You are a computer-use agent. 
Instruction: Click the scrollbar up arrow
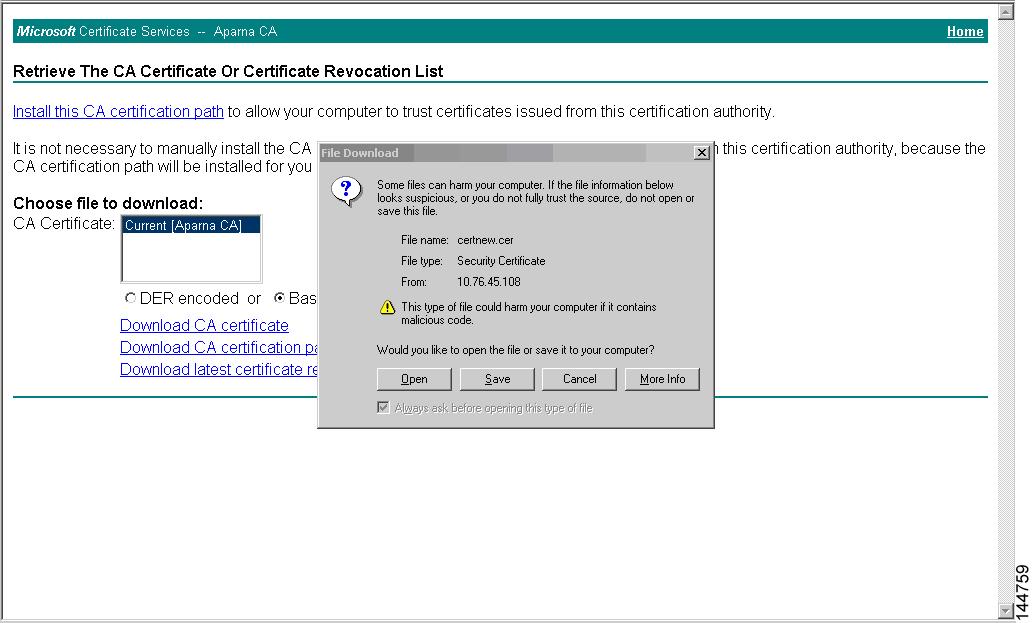point(1005,11)
